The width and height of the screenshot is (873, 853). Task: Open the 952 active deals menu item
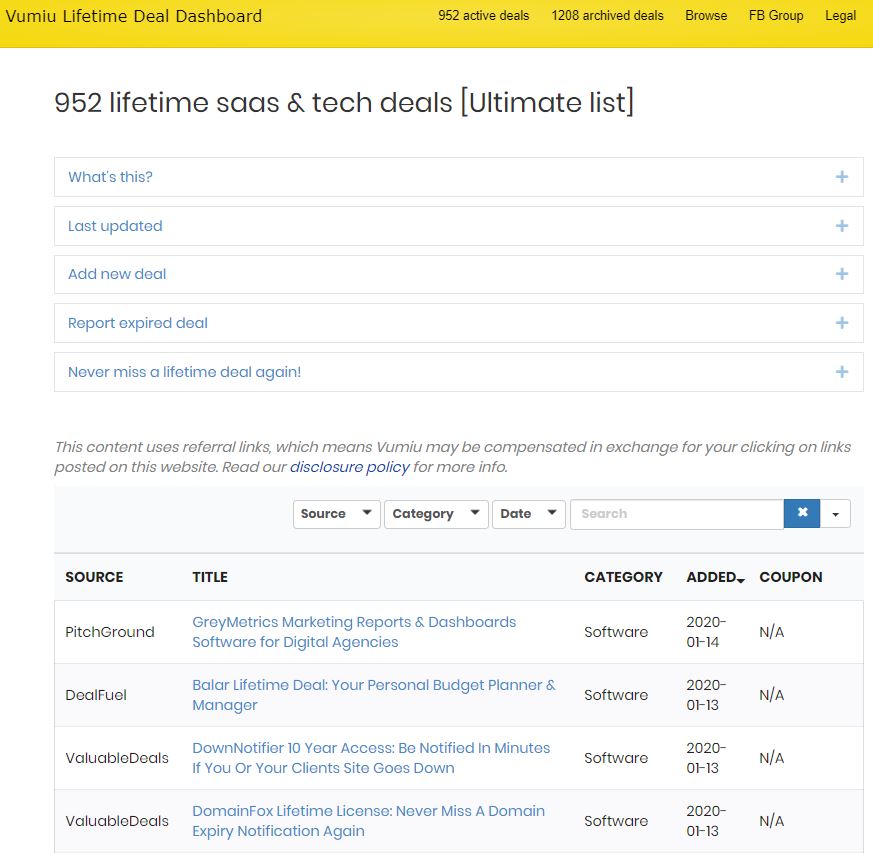click(x=483, y=16)
